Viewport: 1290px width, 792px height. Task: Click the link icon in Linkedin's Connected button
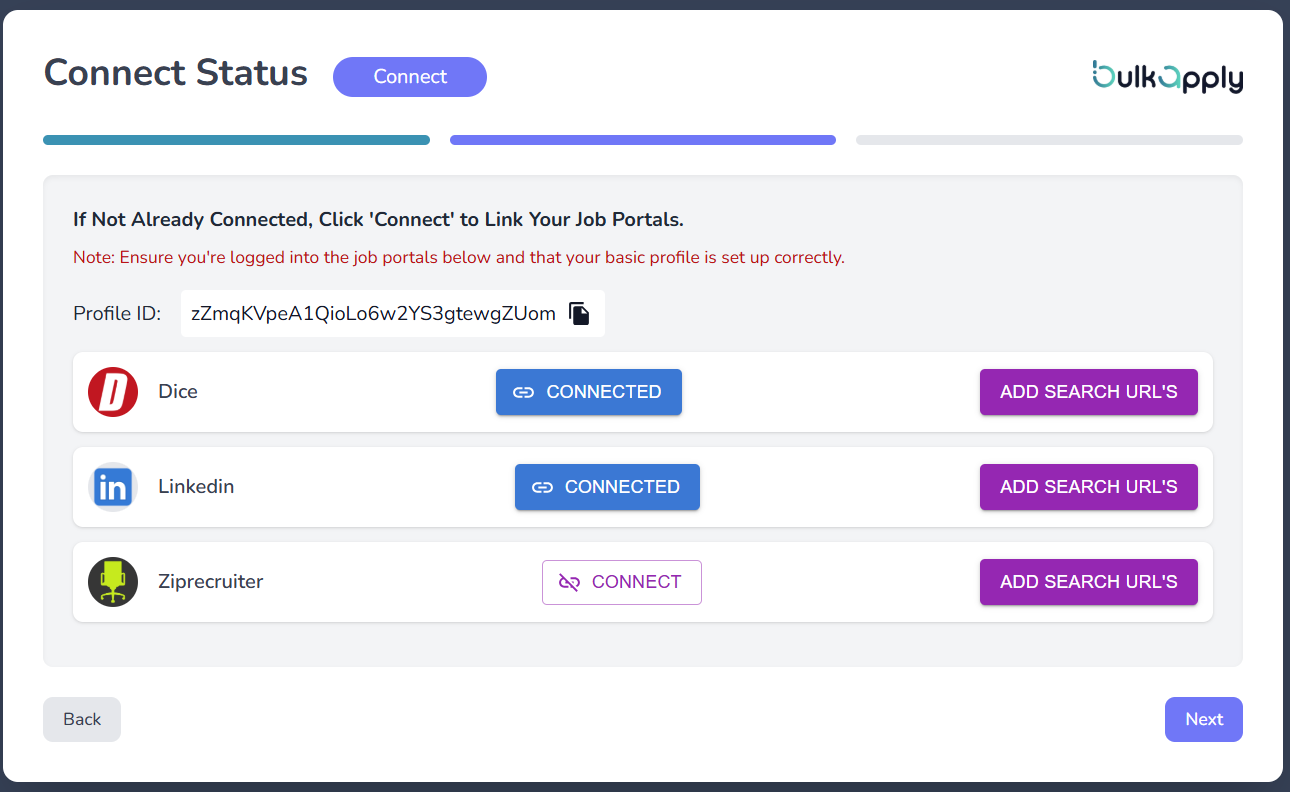tap(542, 487)
